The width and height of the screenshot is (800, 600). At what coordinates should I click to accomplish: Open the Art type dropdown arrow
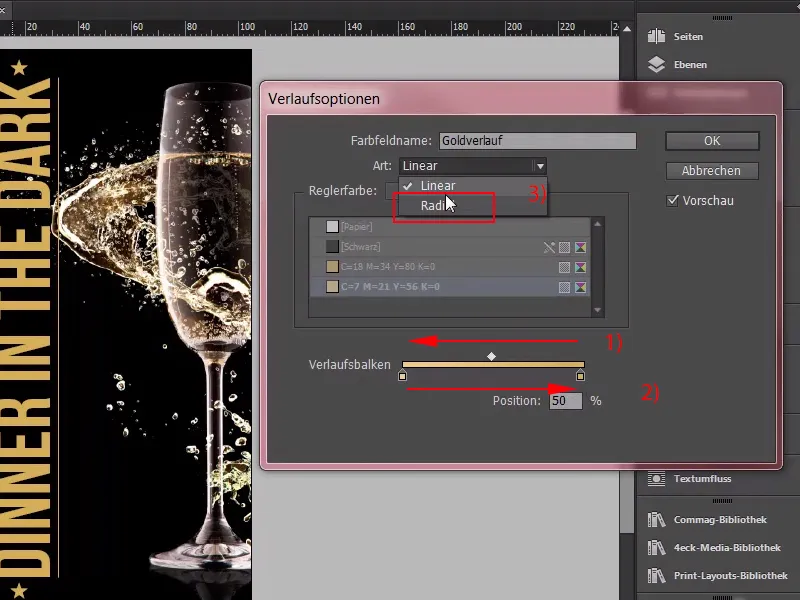[540, 166]
